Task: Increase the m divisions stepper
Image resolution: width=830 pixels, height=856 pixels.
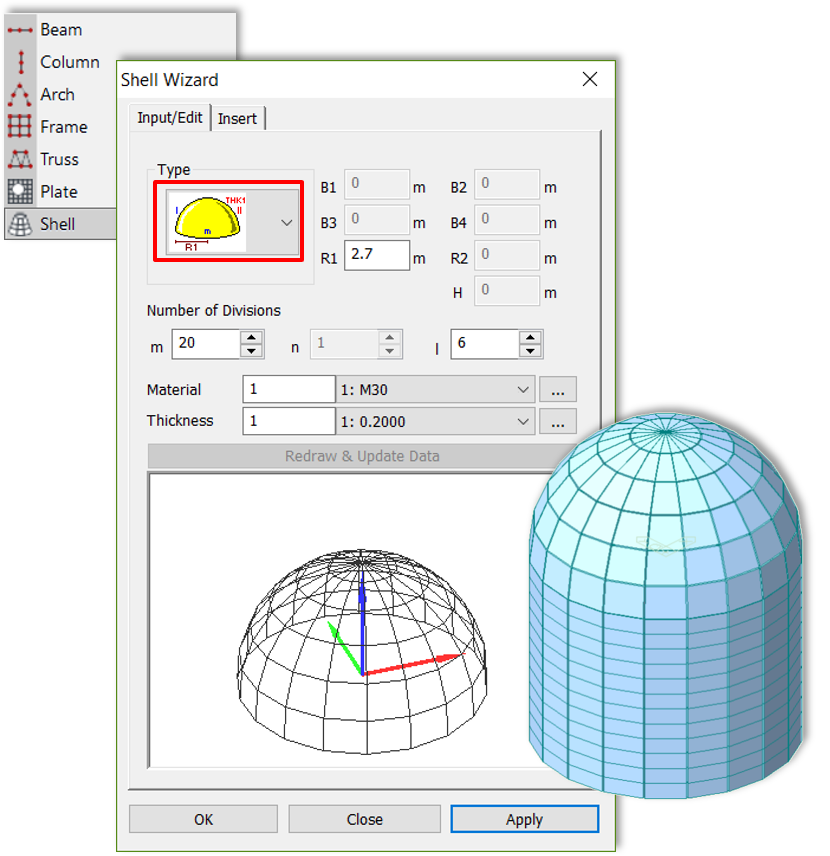Action: (252, 338)
